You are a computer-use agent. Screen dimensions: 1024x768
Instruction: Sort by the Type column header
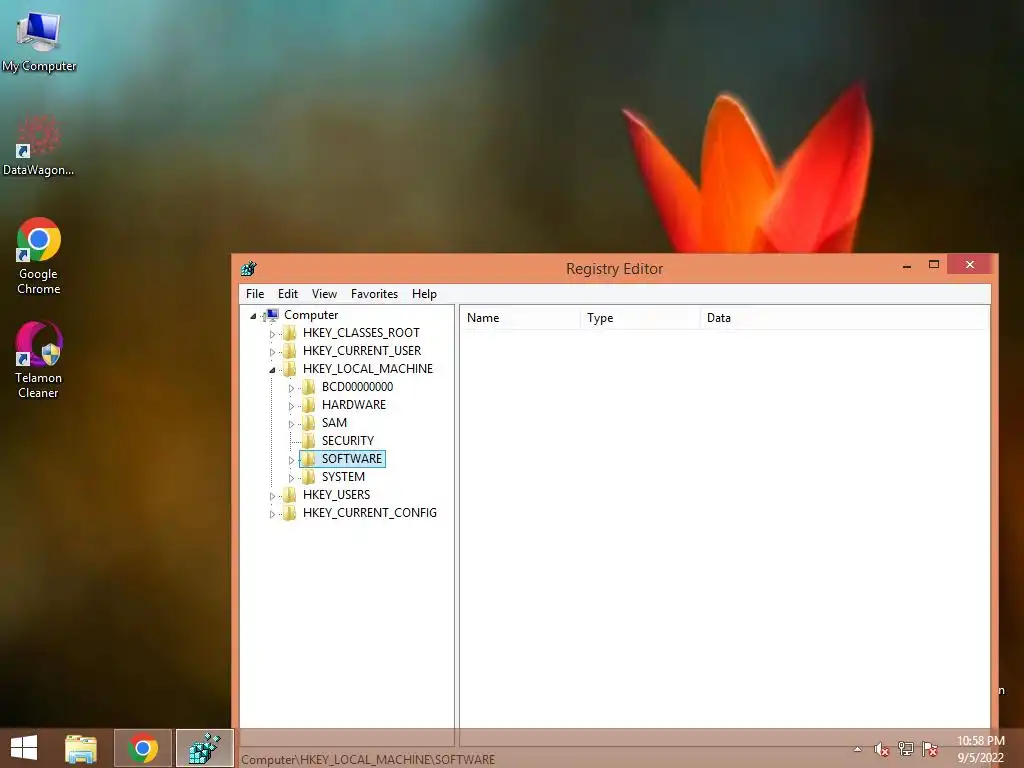coord(640,318)
